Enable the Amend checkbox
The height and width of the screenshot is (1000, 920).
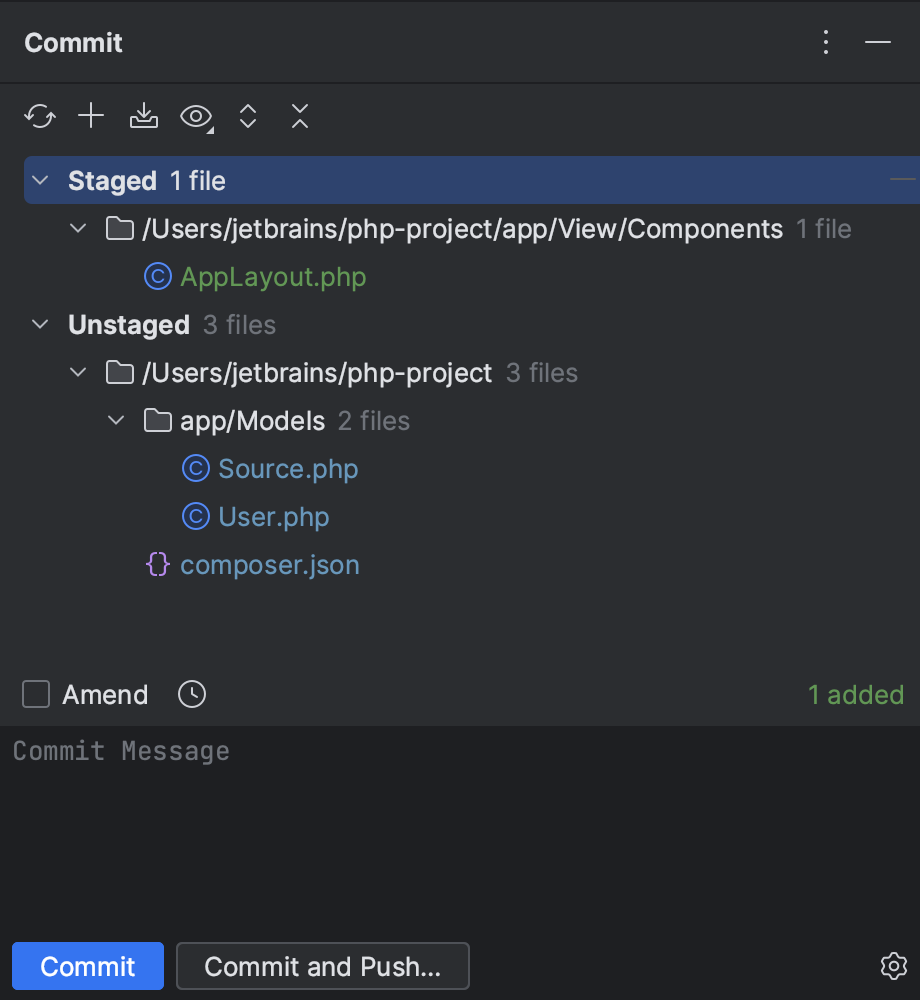[x=35, y=694]
